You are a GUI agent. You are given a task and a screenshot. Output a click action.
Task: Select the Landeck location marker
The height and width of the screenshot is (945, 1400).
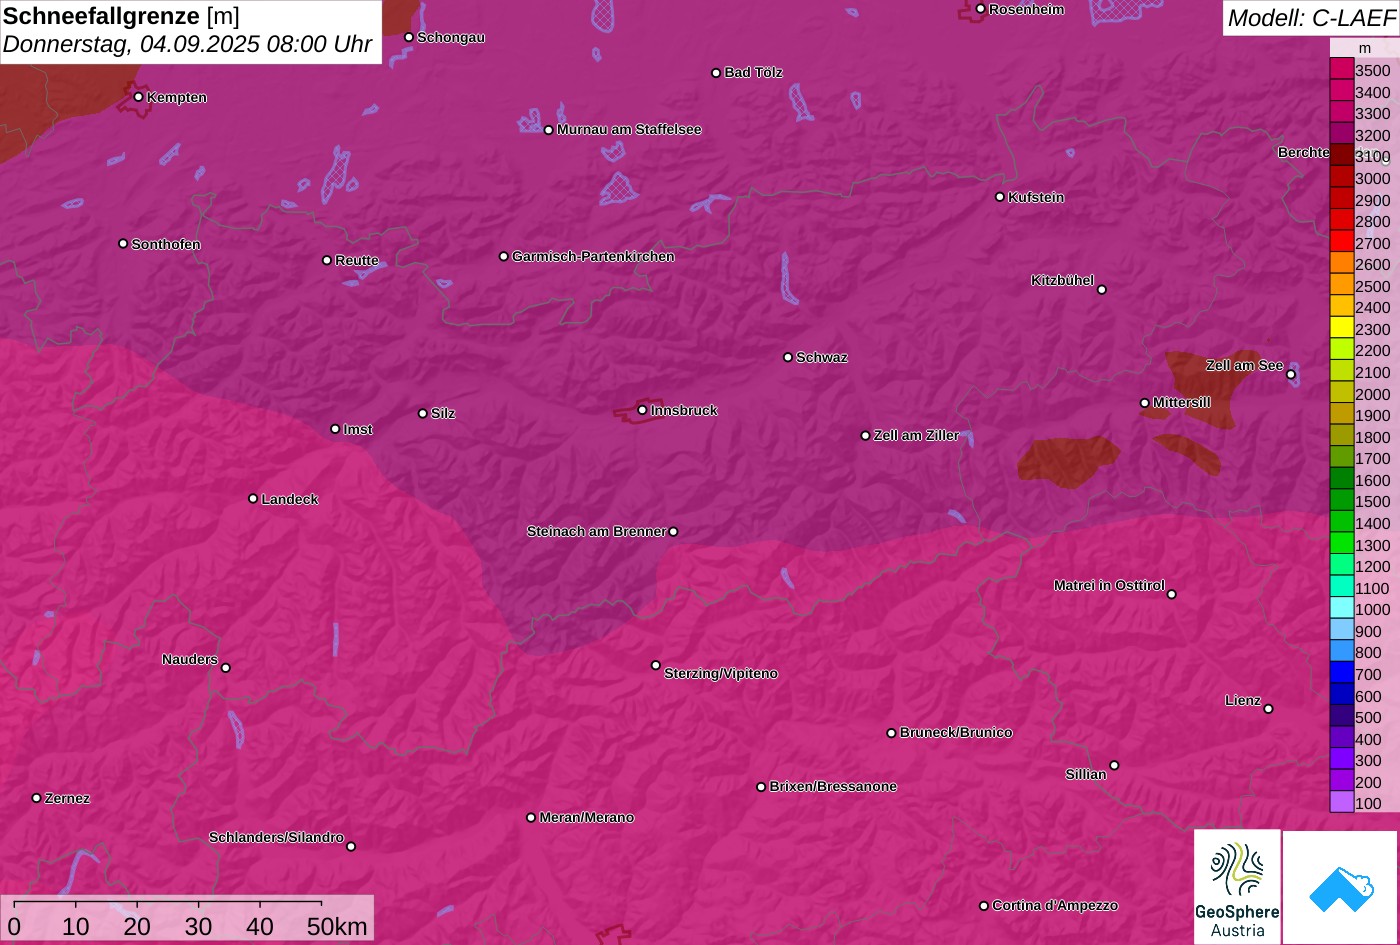253,499
